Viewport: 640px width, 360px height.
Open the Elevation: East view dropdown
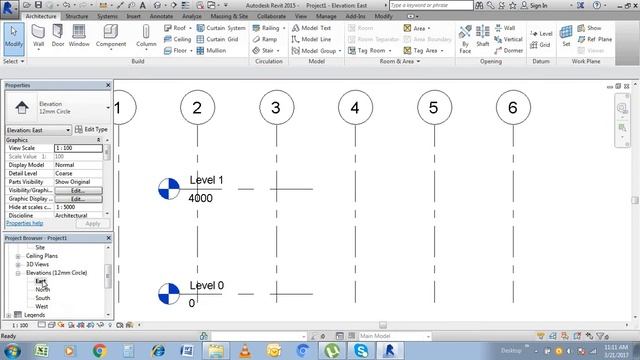pos(38,130)
